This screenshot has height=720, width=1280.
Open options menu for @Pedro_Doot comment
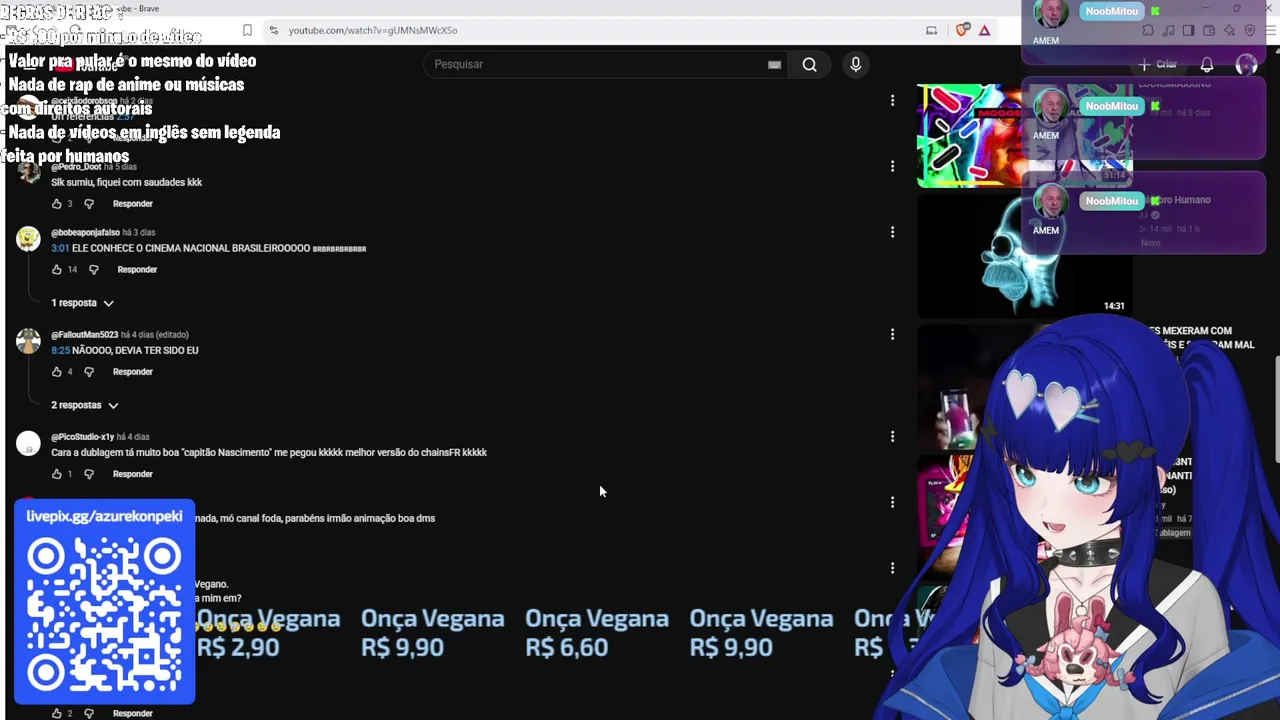892,166
